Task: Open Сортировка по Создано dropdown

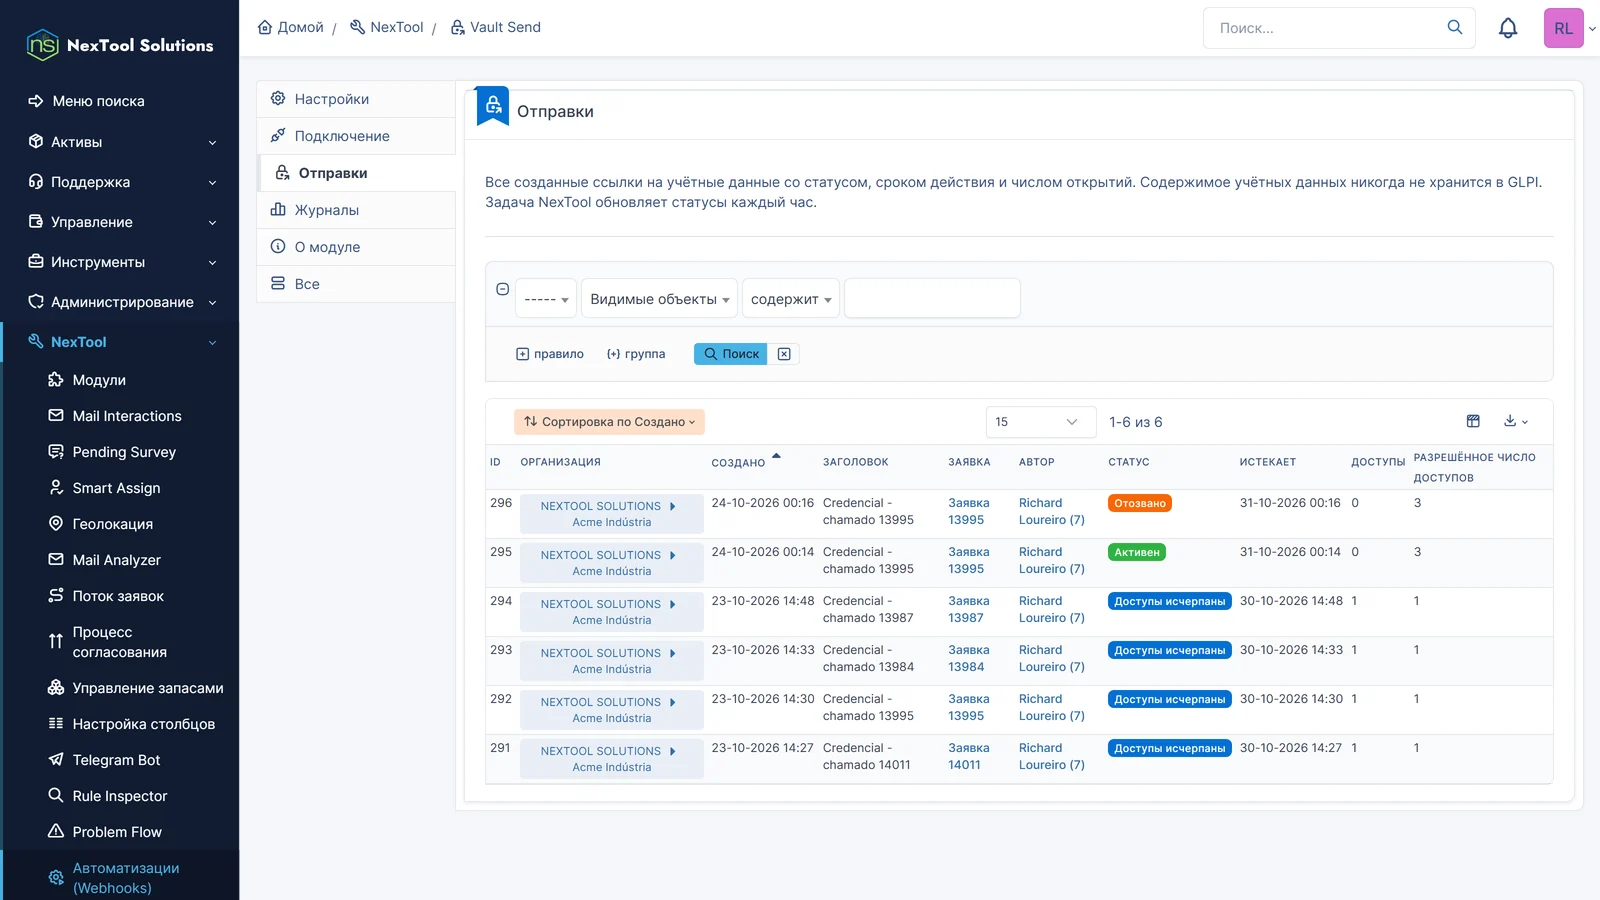Action: [x=609, y=422]
